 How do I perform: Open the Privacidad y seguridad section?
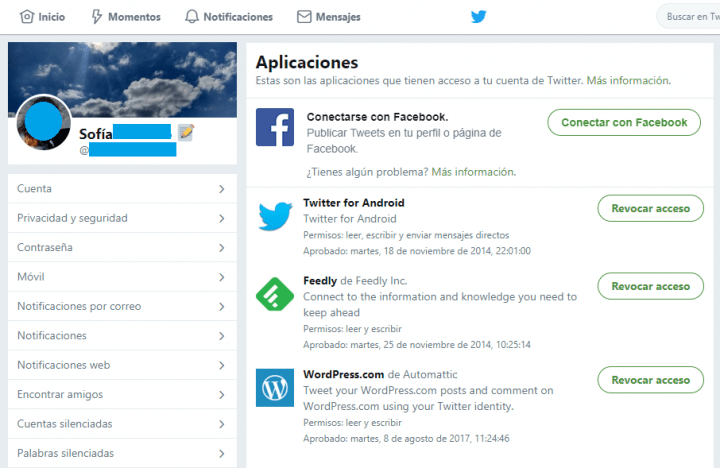(x=123, y=218)
